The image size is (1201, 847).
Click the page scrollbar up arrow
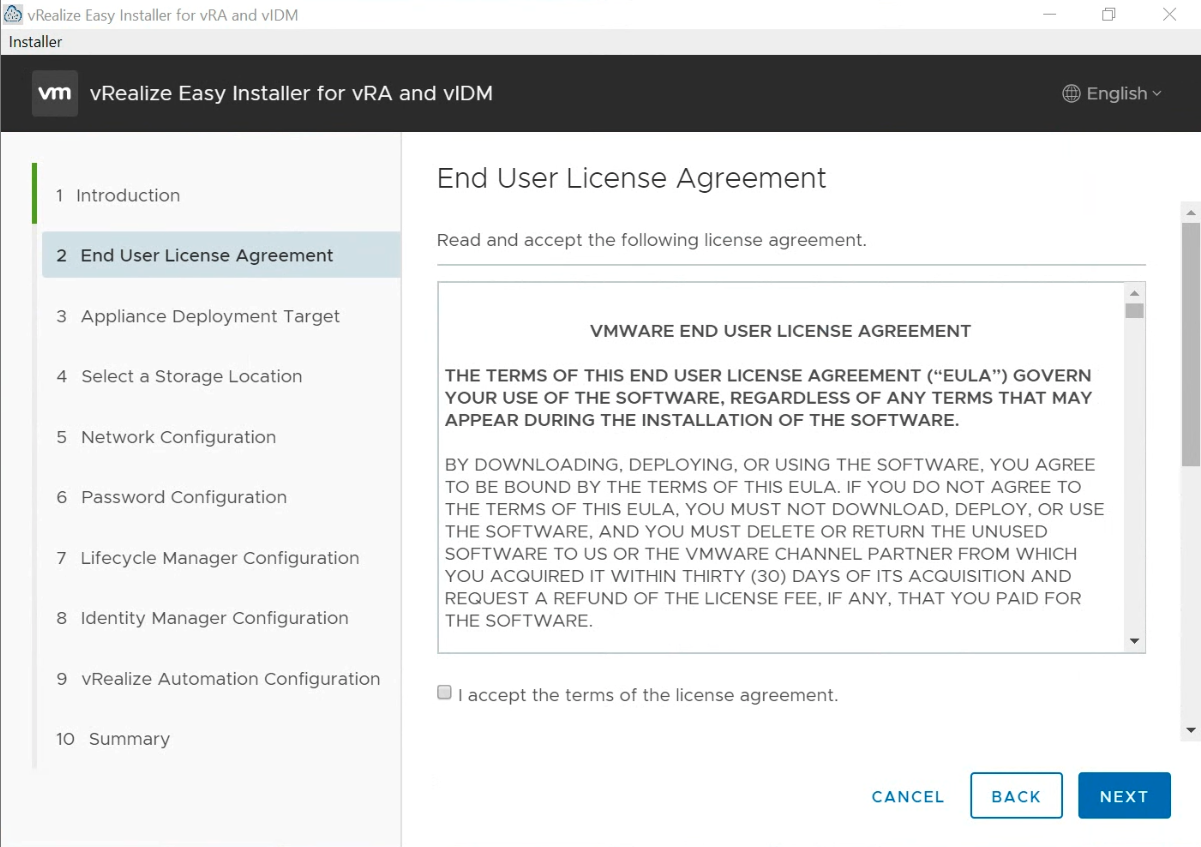pyautogui.click(x=1189, y=211)
